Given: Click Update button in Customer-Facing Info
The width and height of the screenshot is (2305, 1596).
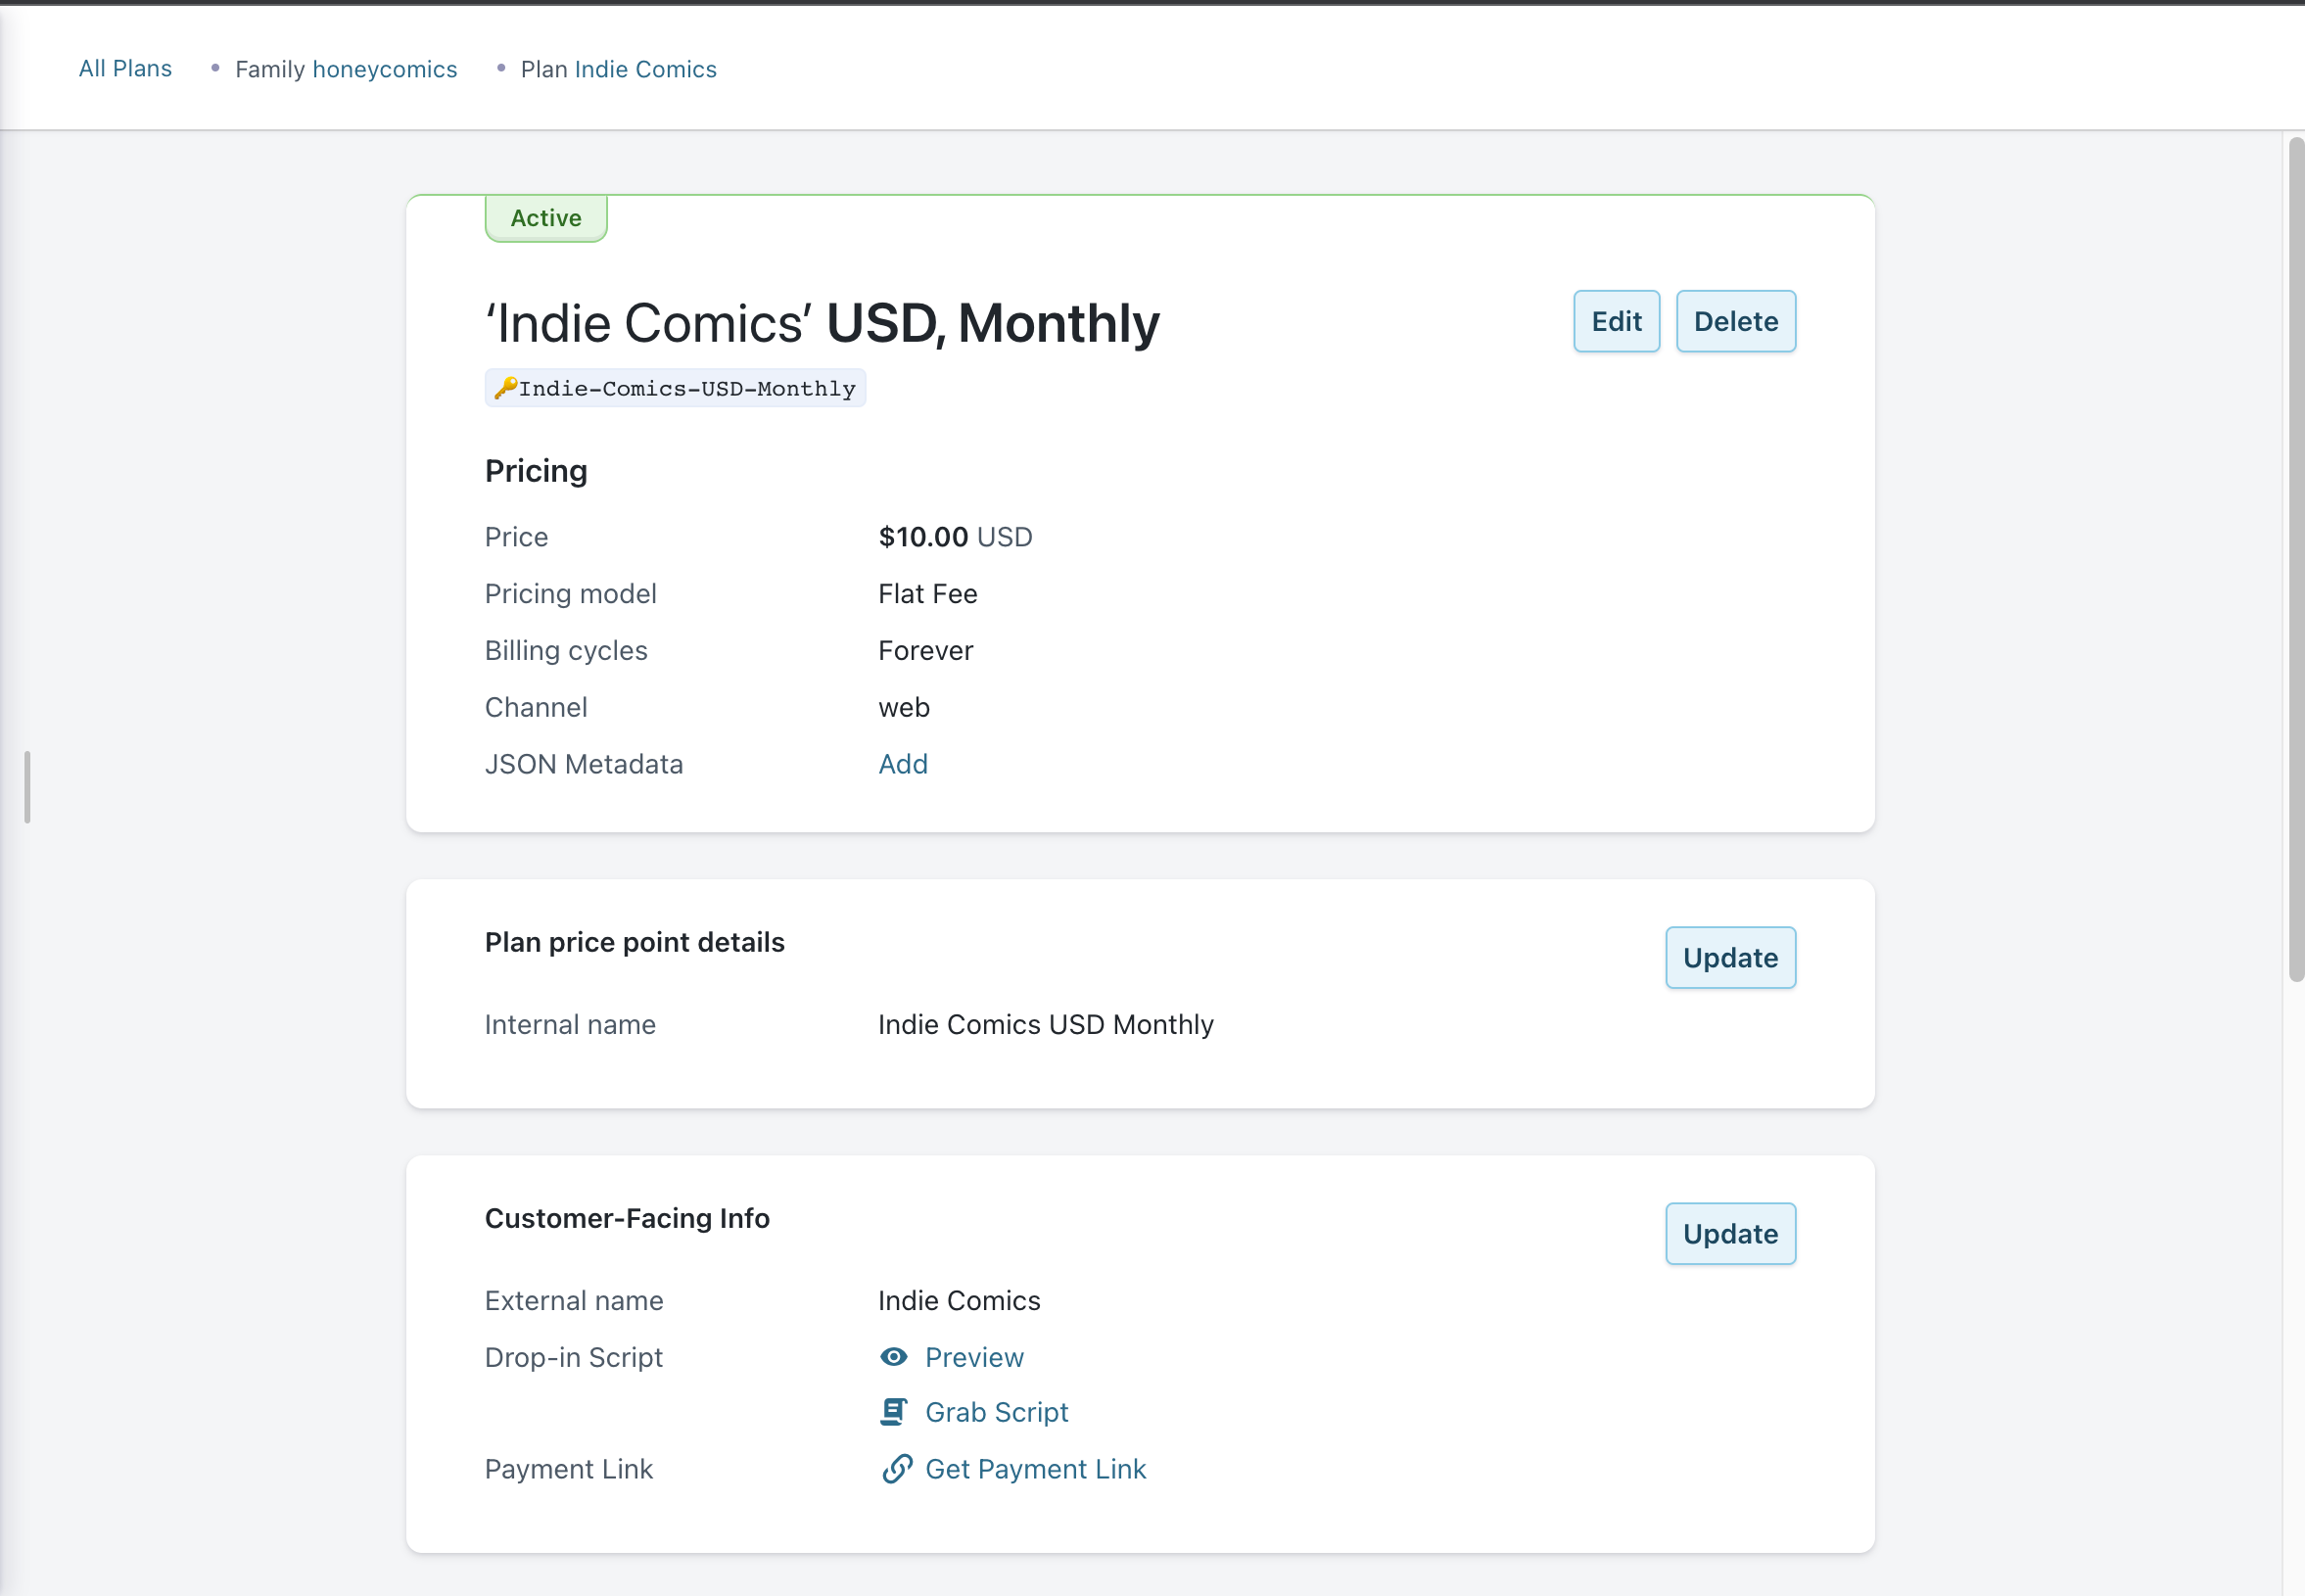Looking at the screenshot, I should click(1730, 1234).
